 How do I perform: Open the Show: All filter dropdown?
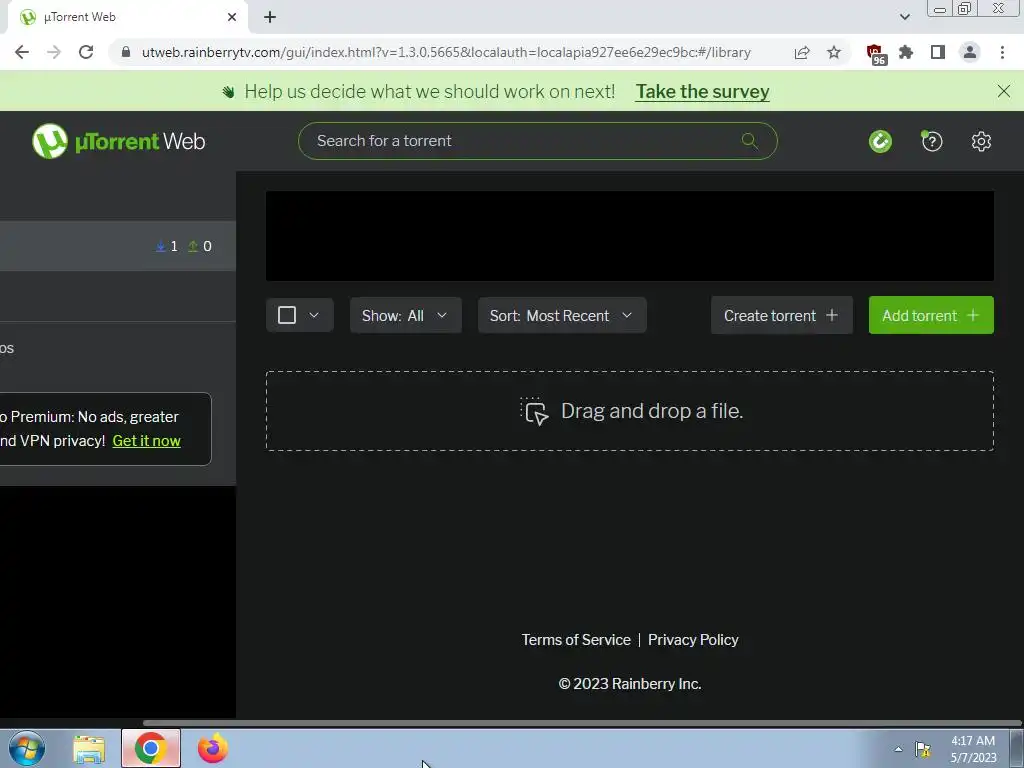tap(406, 315)
